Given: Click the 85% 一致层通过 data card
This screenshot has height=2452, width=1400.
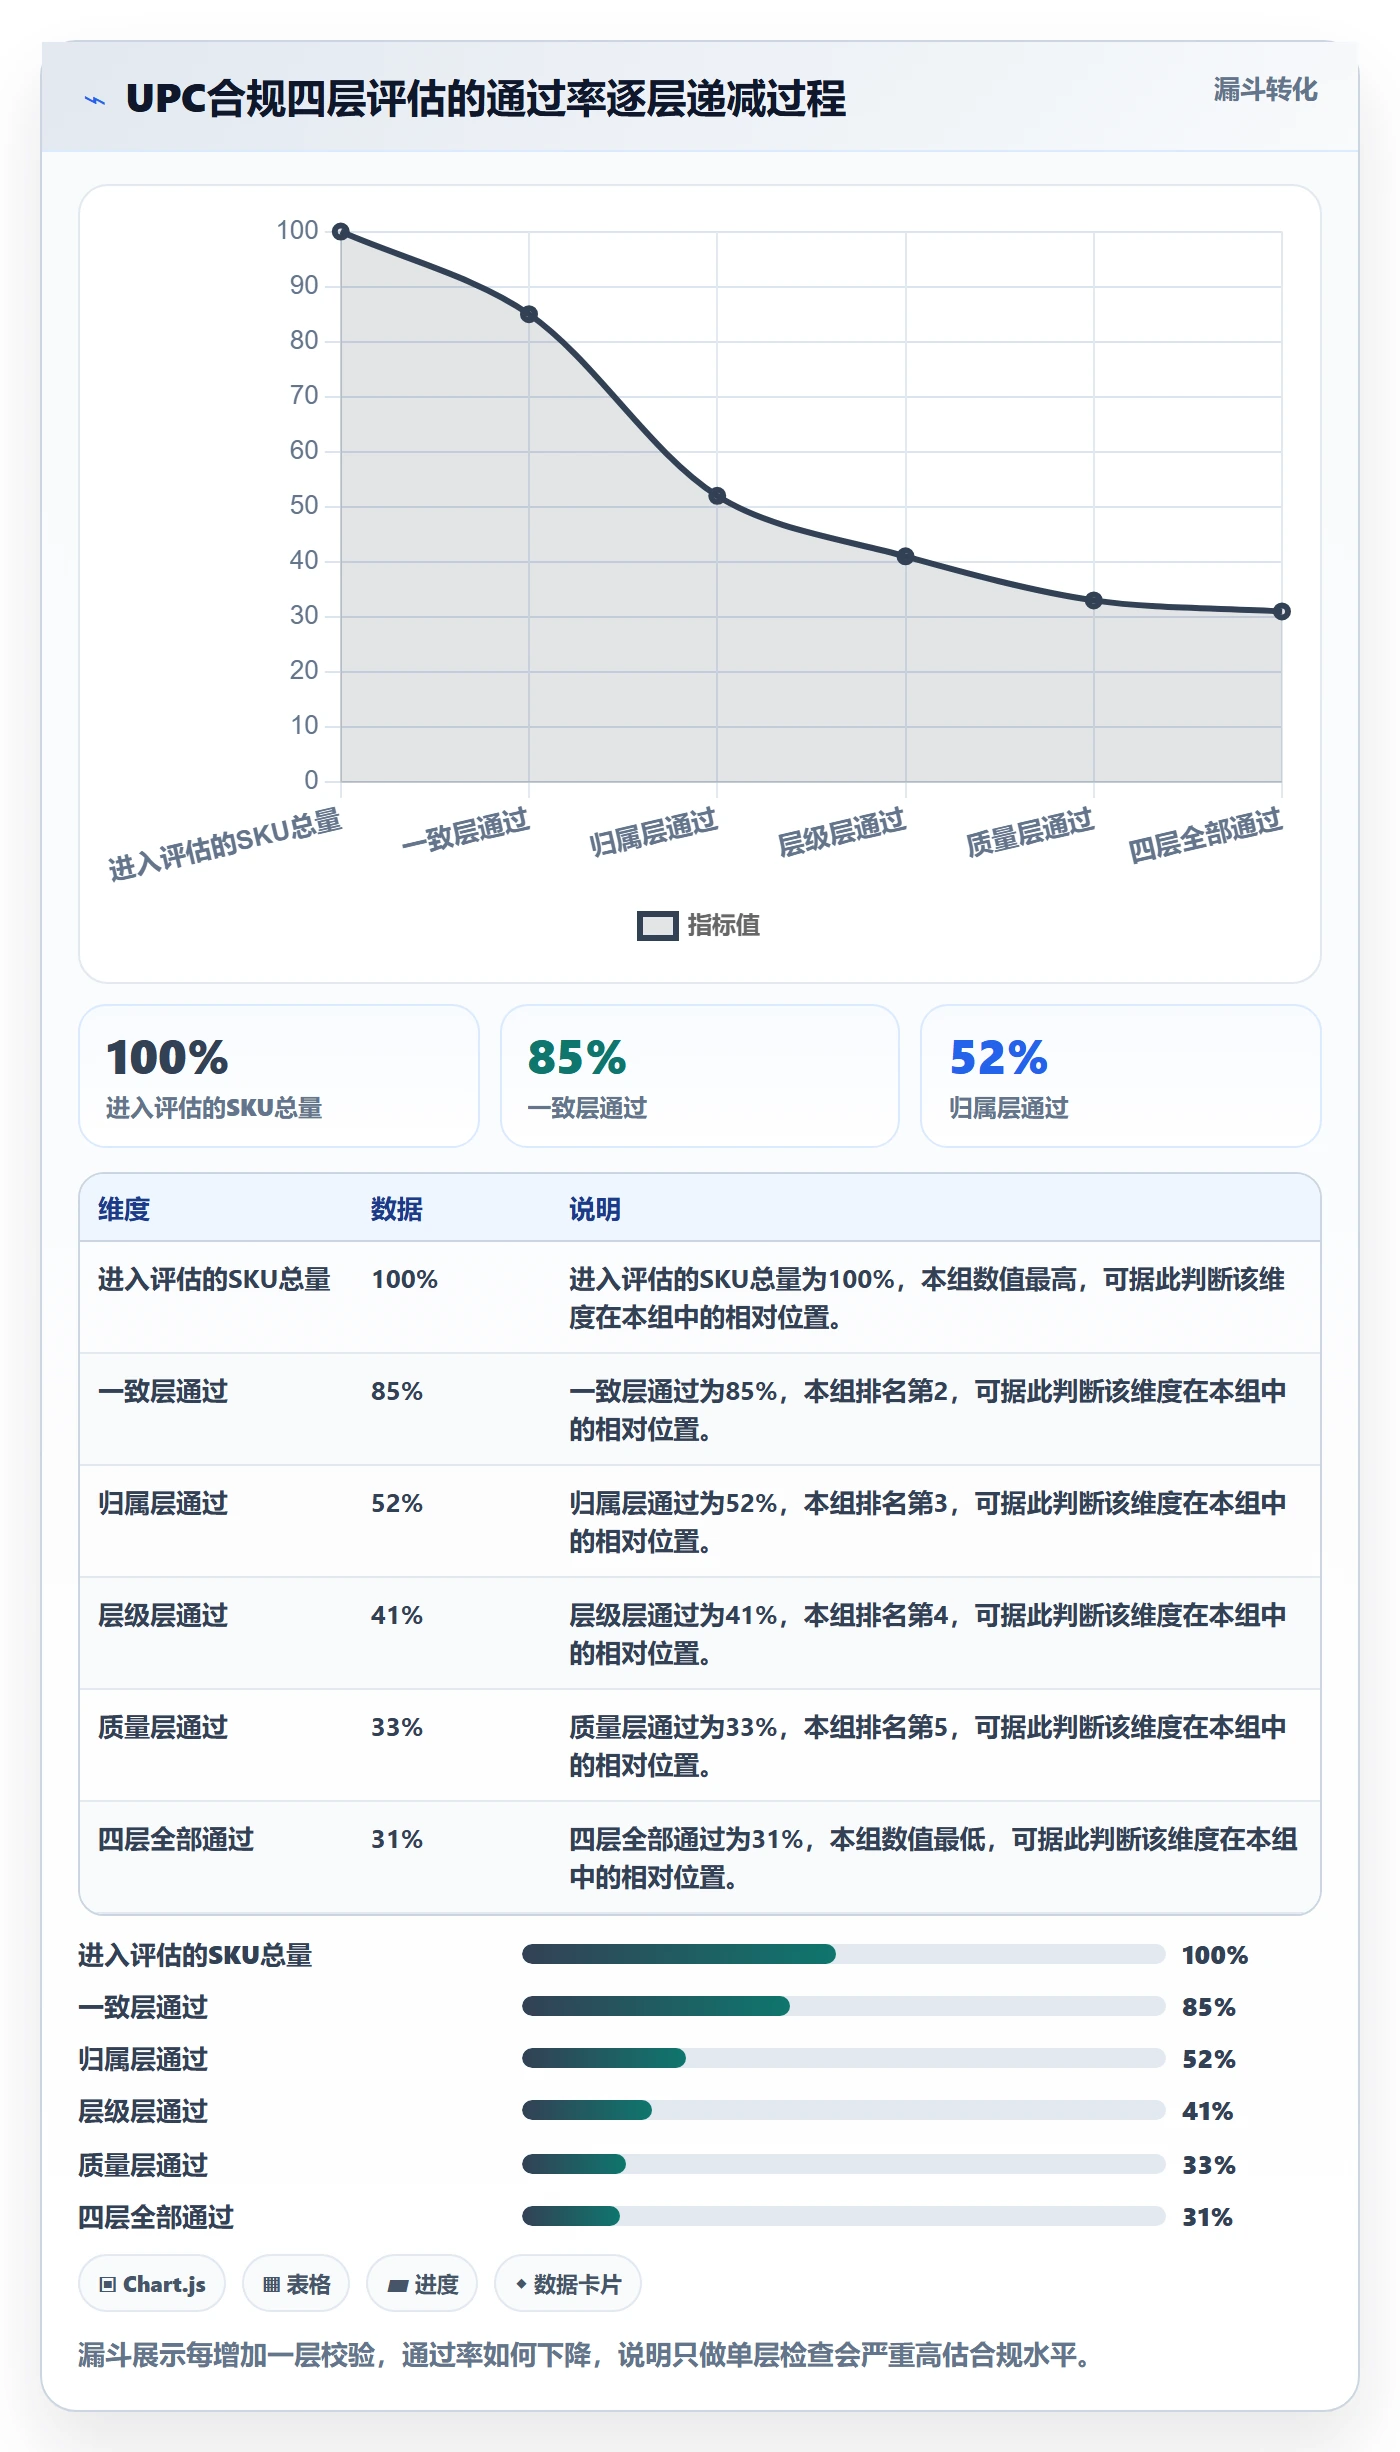Looking at the screenshot, I should click(700, 1076).
